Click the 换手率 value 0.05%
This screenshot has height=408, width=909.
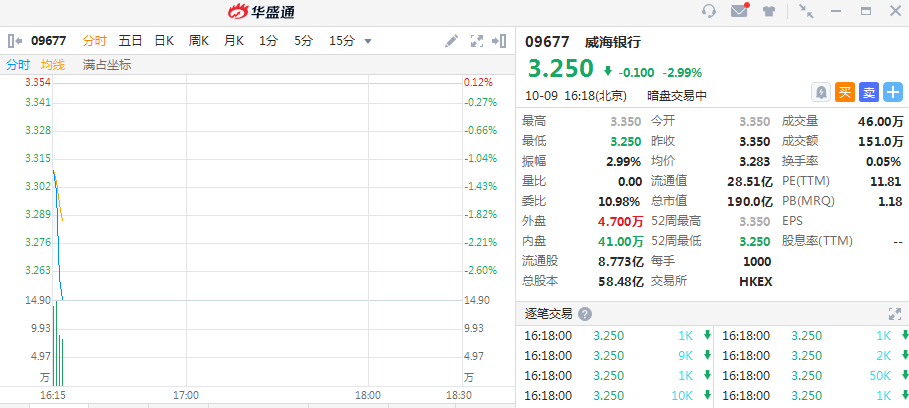coord(883,162)
